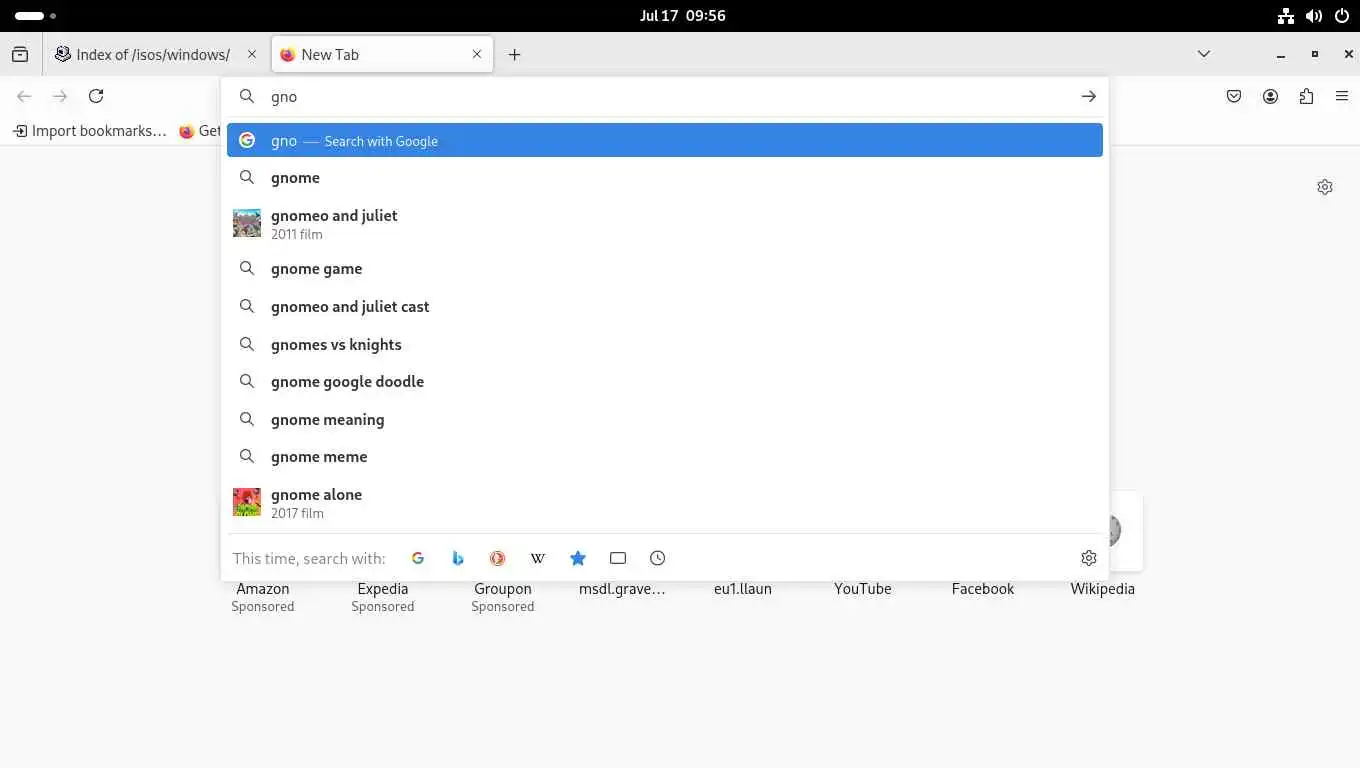This screenshot has height=768, width=1360.
Task: Open the GNOME Activities overview pill
Action: click(x=35, y=16)
